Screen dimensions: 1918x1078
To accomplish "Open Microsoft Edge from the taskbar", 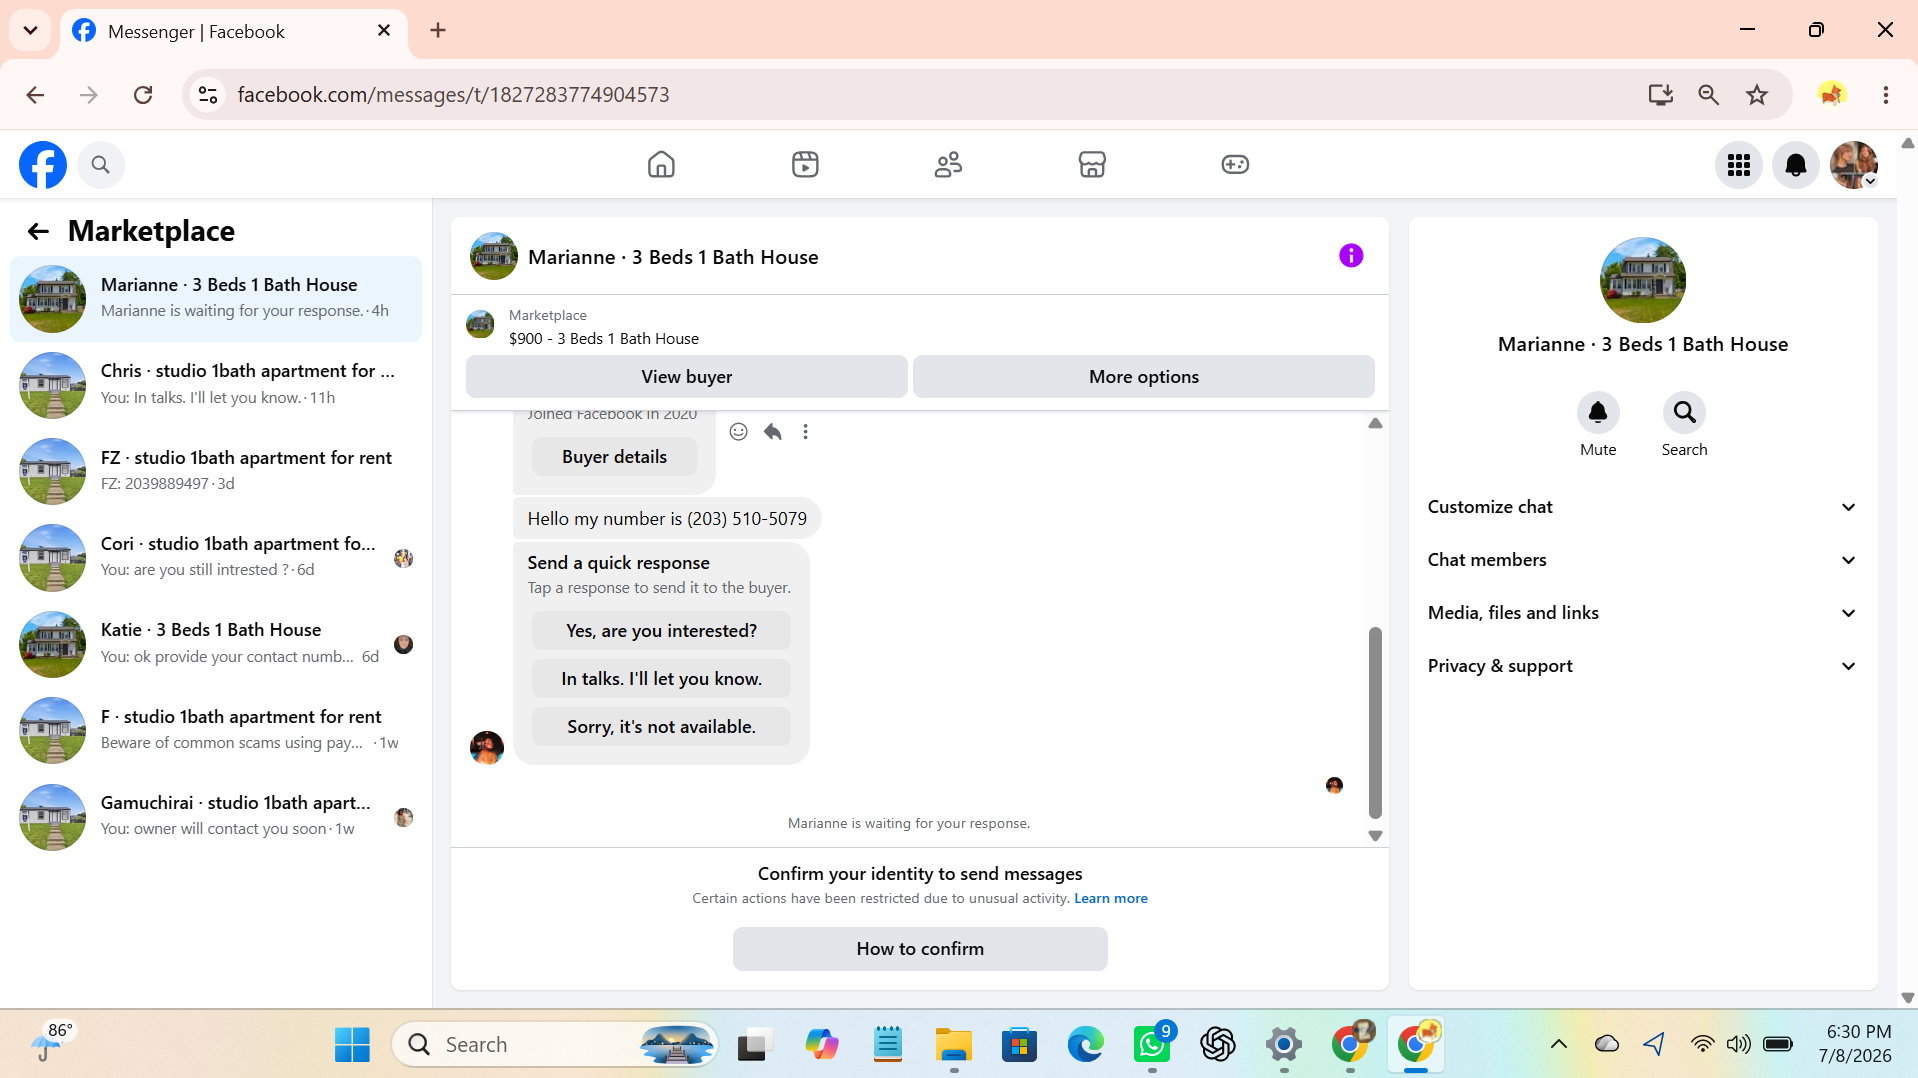I will coord(1085,1045).
